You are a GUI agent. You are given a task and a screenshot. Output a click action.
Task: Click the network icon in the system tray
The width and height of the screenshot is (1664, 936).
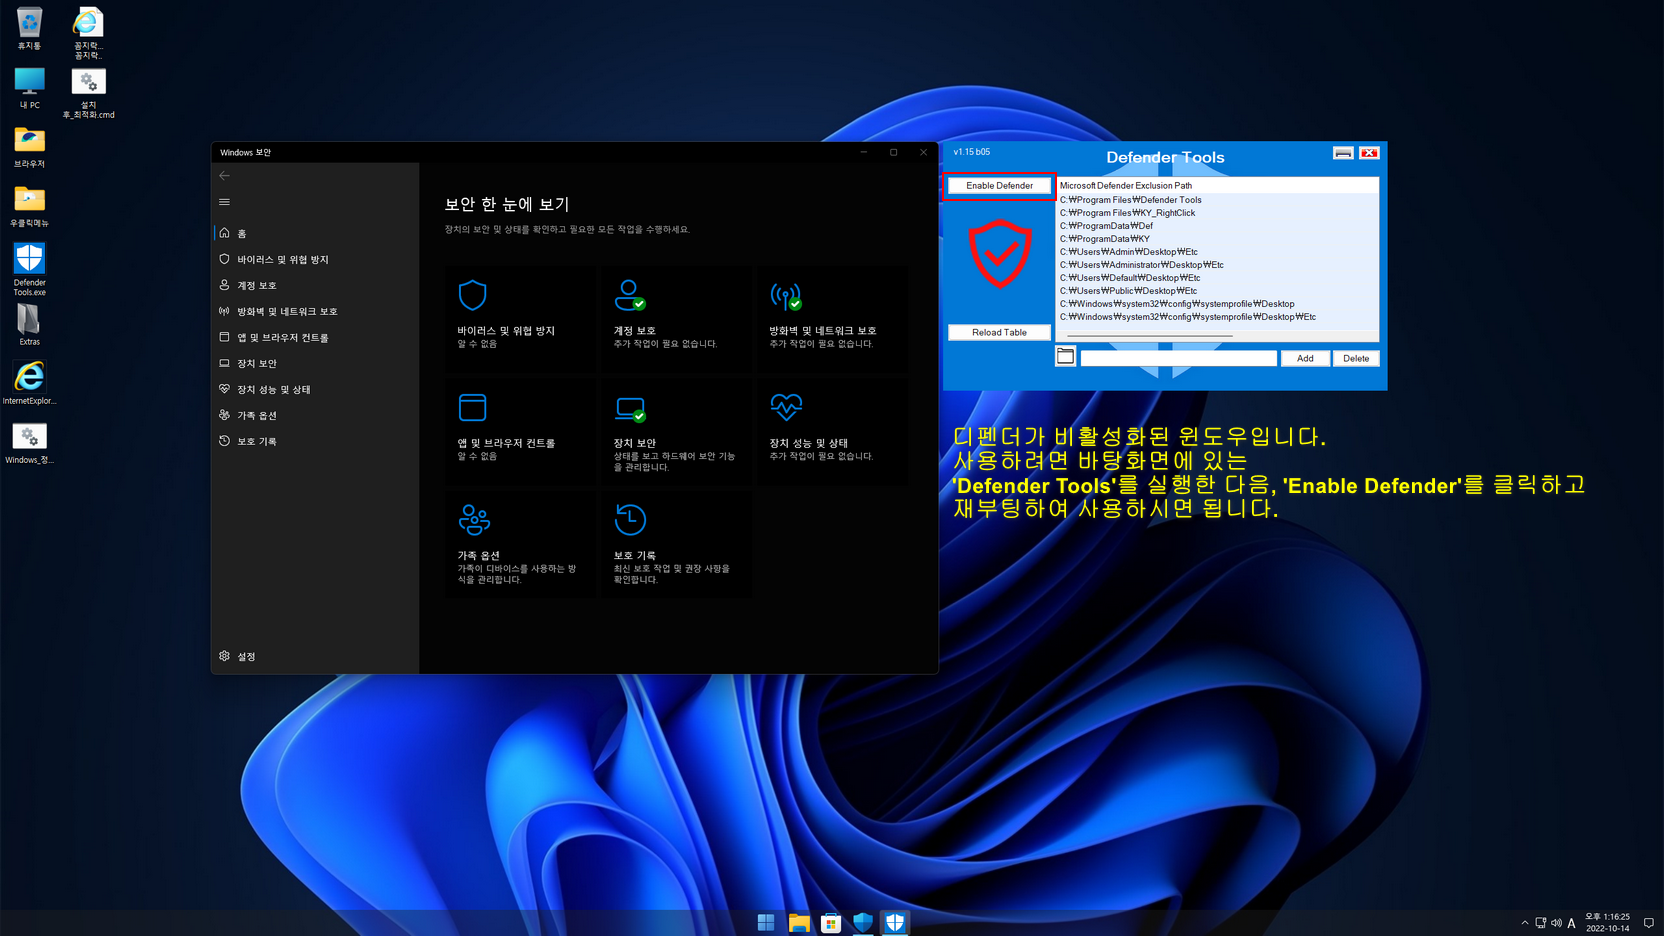pyautogui.click(x=1540, y=923)
